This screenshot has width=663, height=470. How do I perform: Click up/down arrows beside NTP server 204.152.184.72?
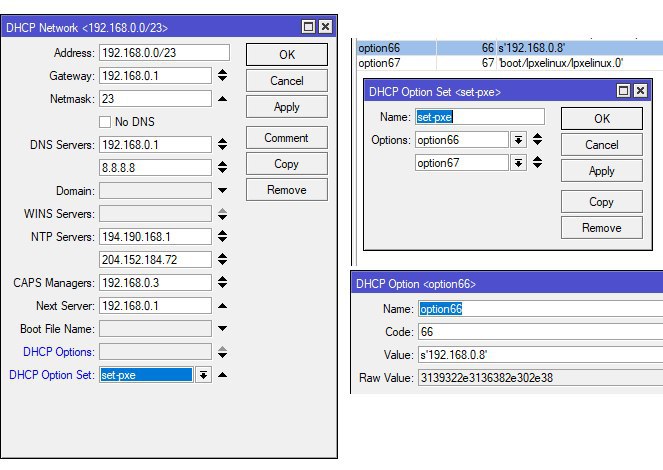pyautogui.click(x=222, y=260)
